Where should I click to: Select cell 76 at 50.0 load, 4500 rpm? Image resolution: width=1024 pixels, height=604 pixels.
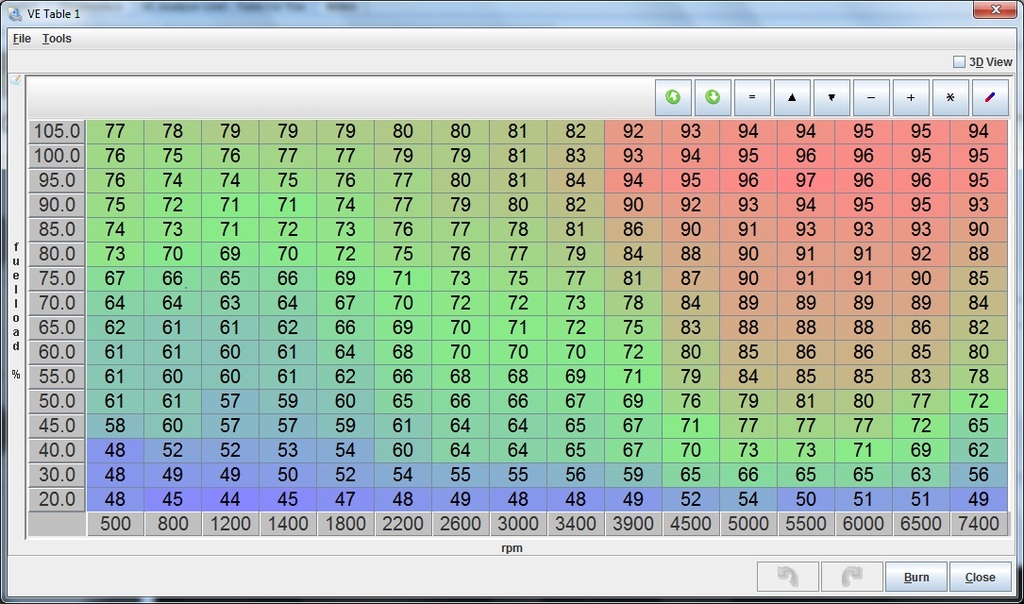(690, 401)
